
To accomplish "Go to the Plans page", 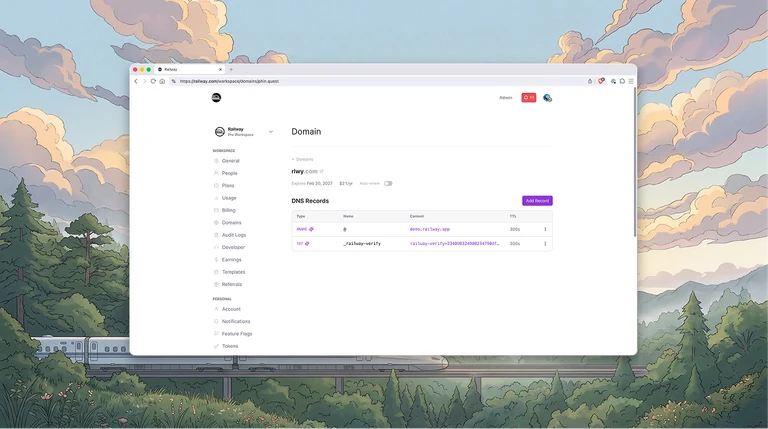I will 224,186.
